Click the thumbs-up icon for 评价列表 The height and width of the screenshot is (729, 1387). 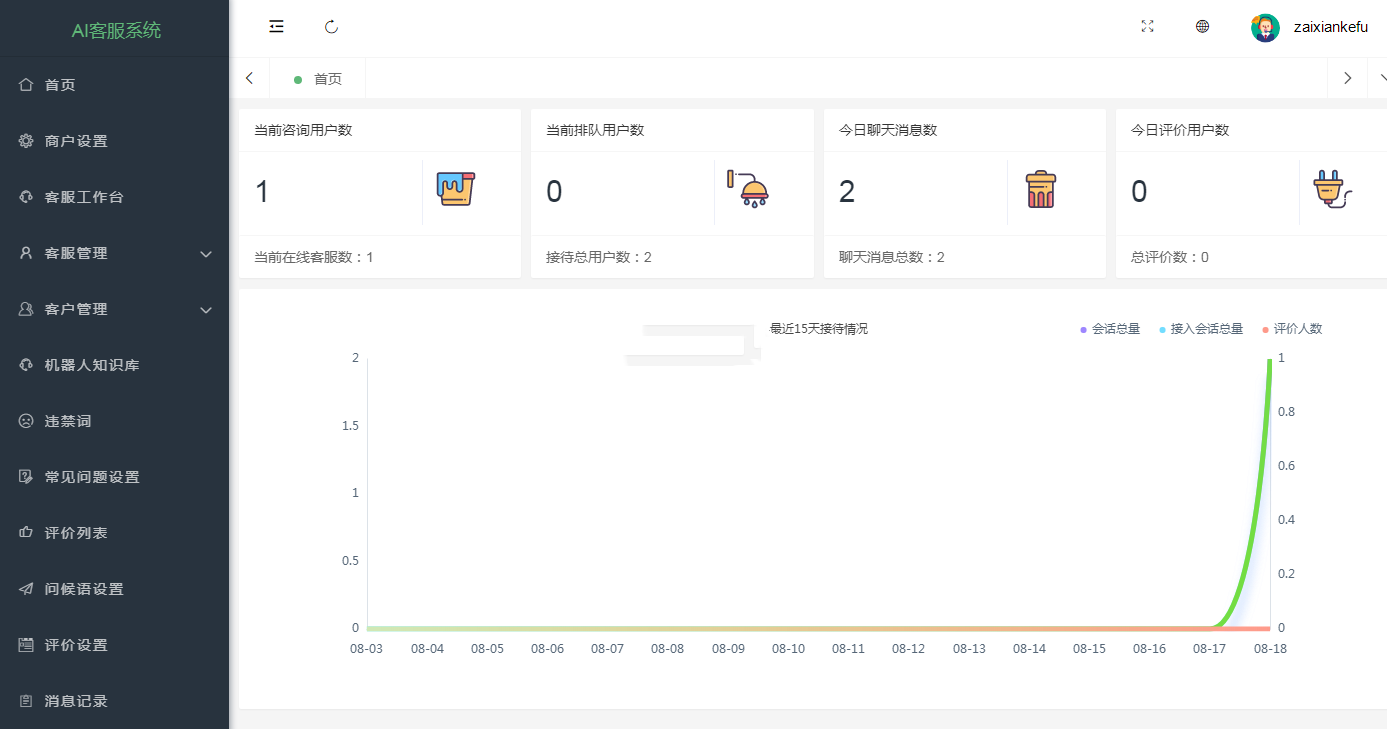pos(26,533)
